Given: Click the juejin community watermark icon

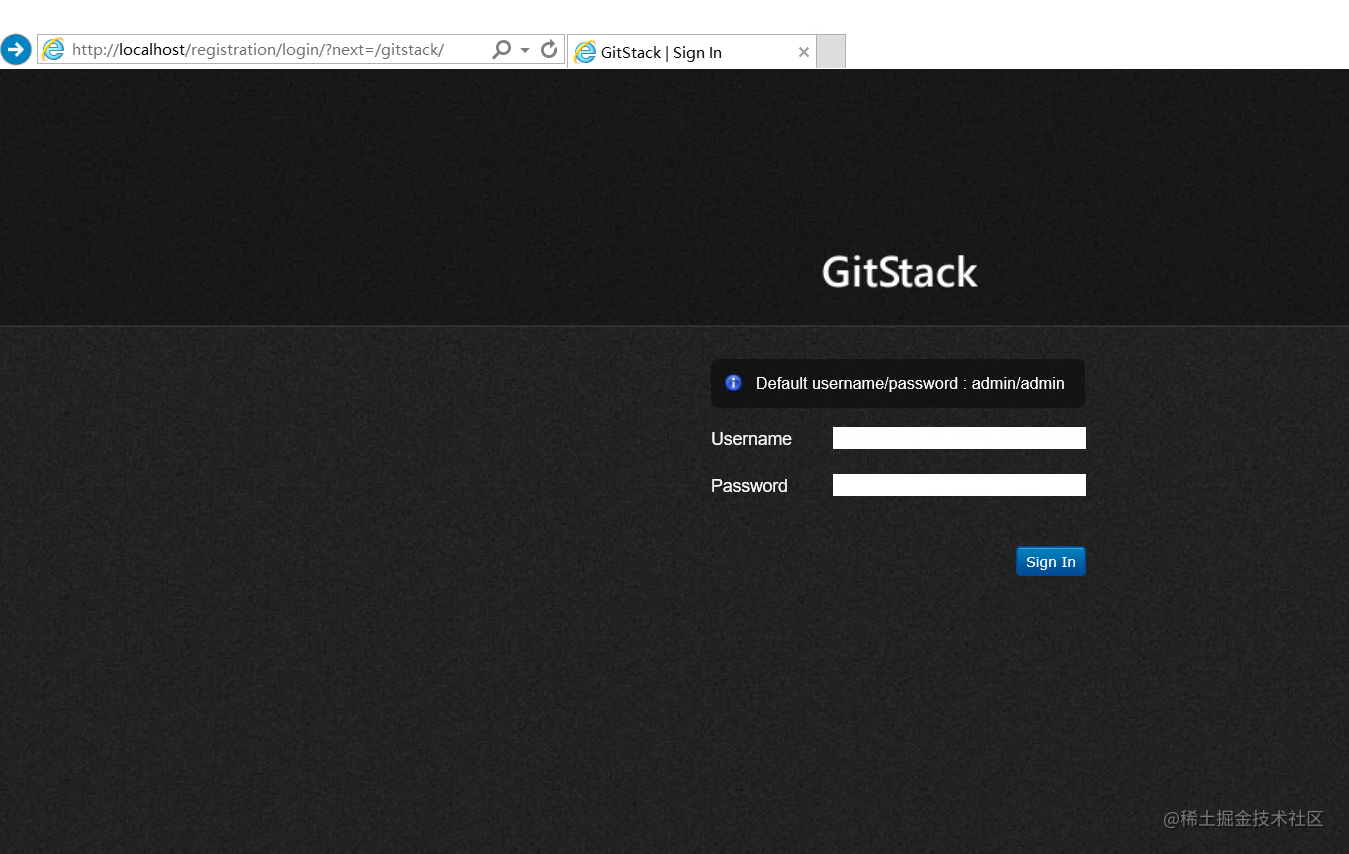Looking at the screenshot, I should (1172, 819).
